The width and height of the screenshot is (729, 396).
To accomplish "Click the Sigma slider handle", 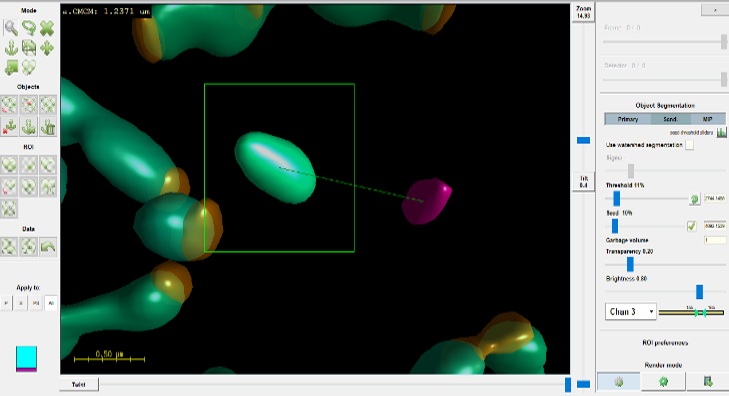I will 630,171.
